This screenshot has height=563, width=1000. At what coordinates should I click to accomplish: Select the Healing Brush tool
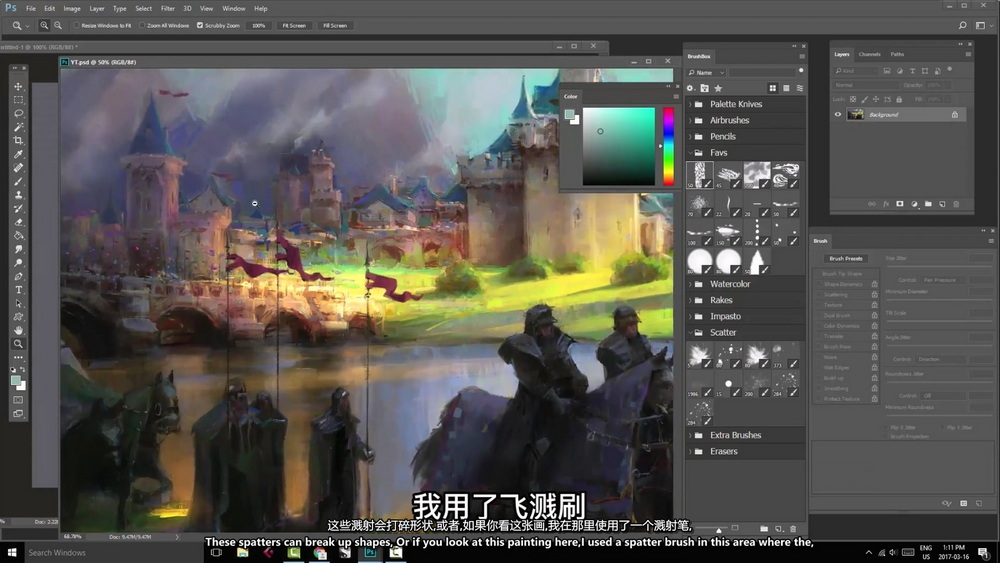coord(18,168)
